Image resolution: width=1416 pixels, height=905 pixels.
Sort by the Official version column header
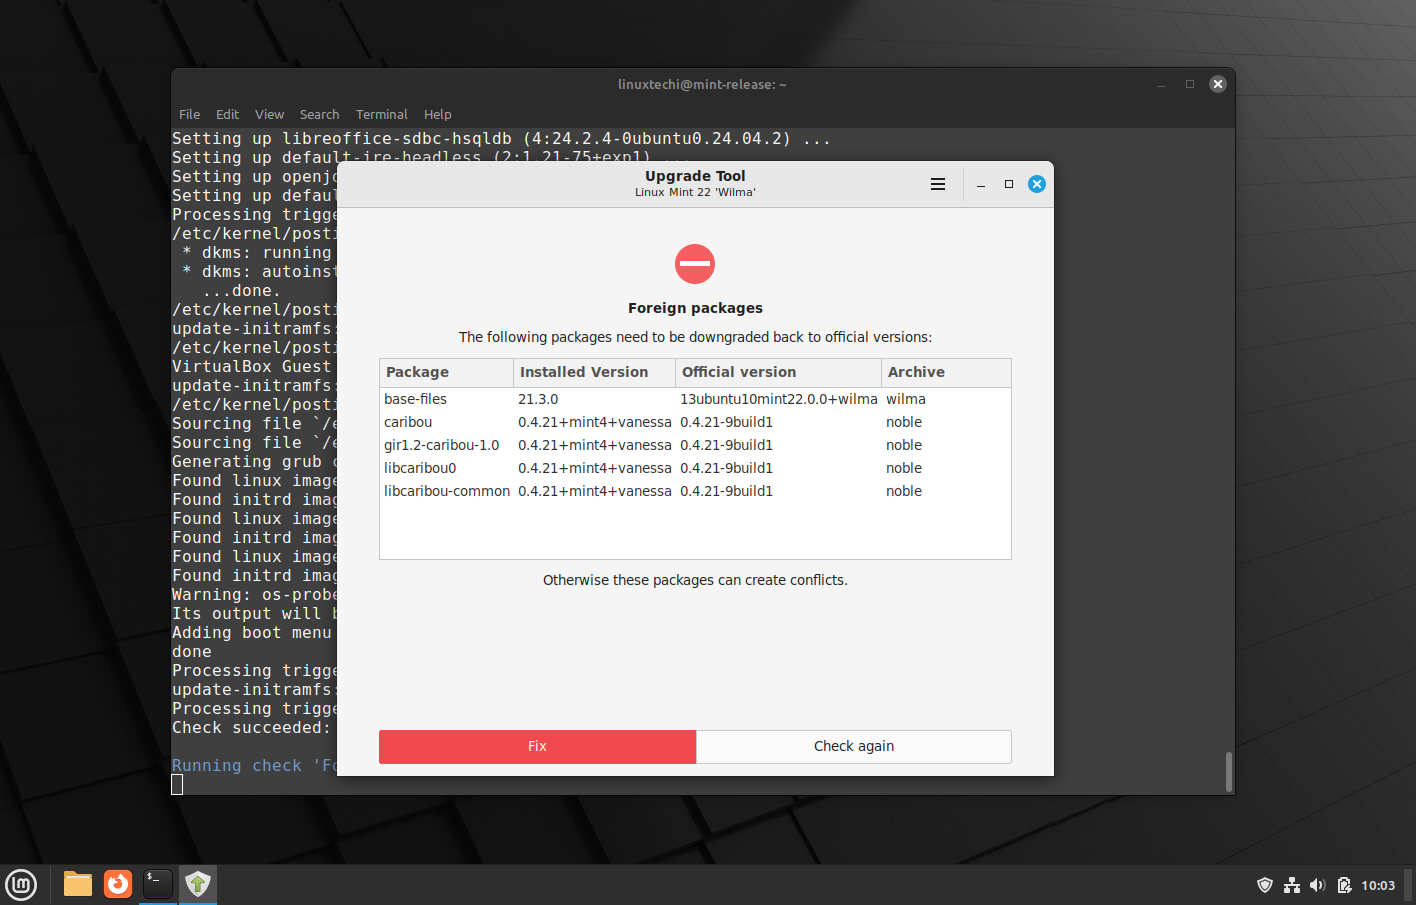(778, 372)
